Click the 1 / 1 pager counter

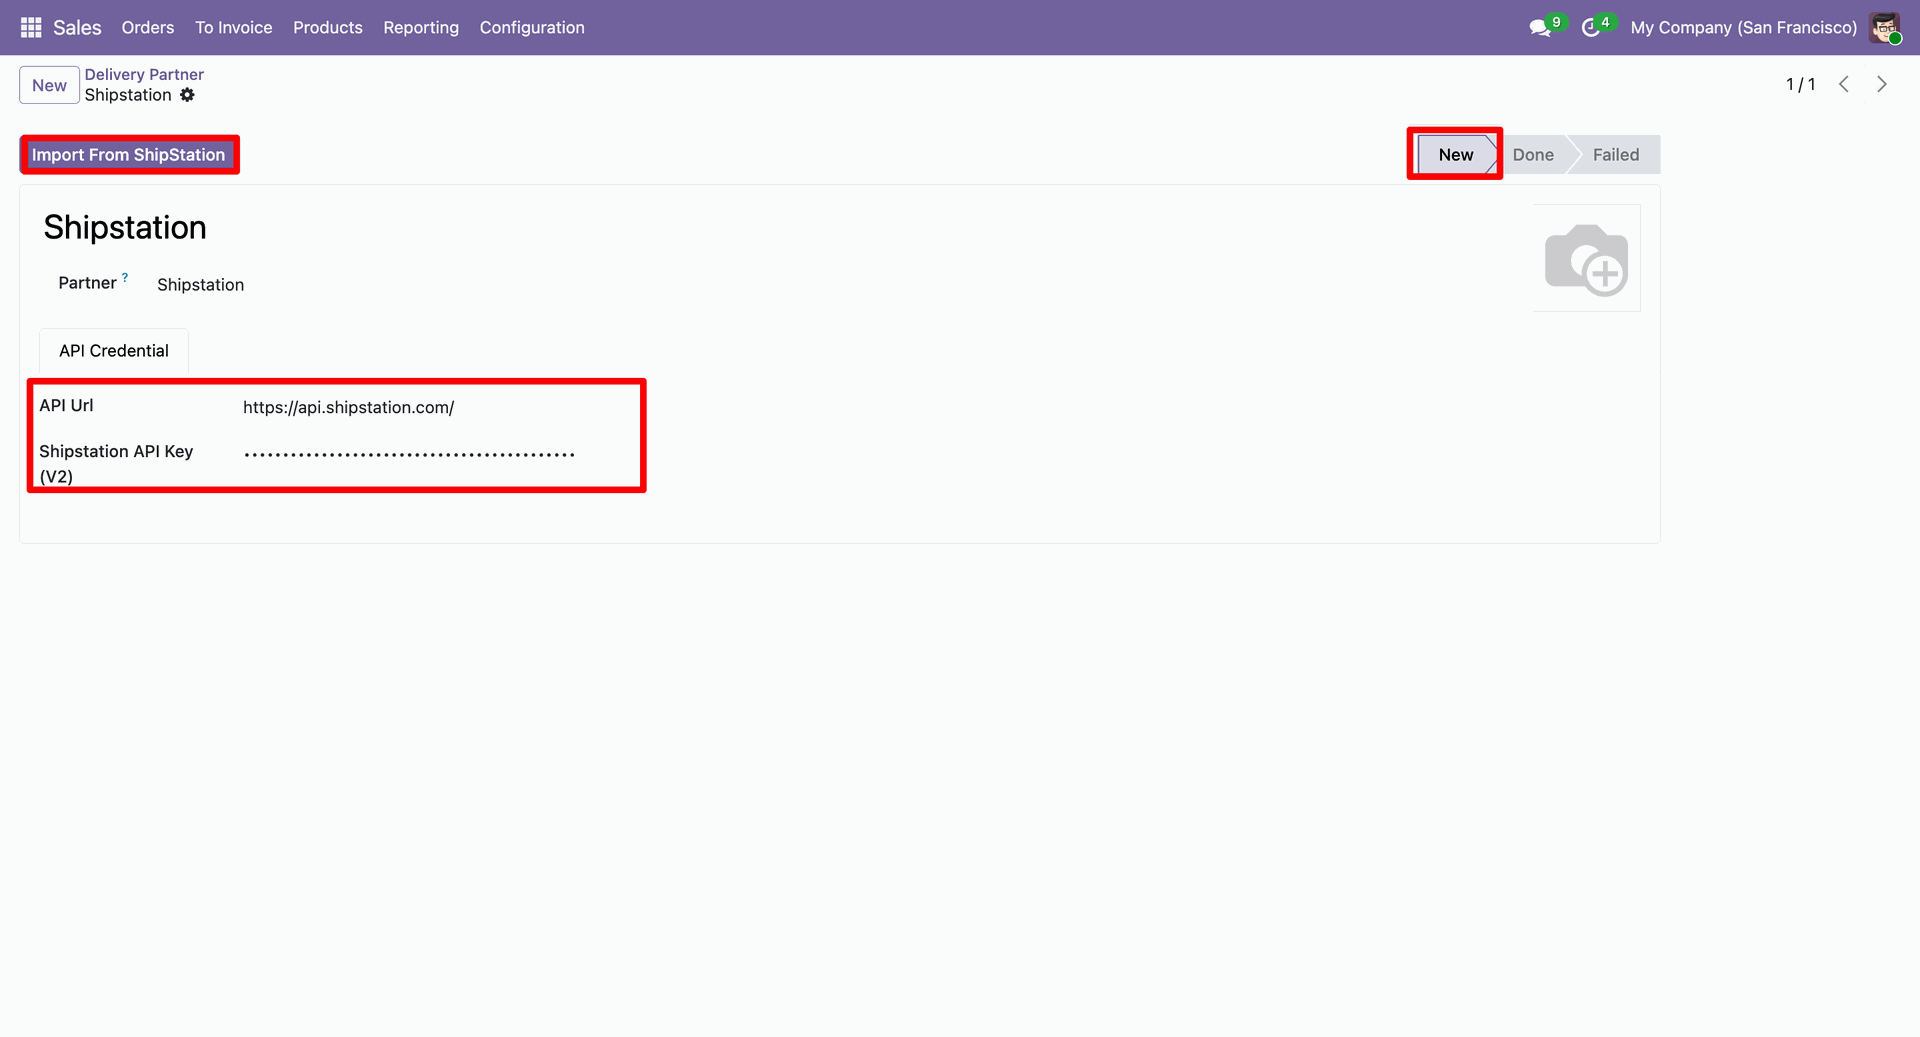coord(1801,84)
